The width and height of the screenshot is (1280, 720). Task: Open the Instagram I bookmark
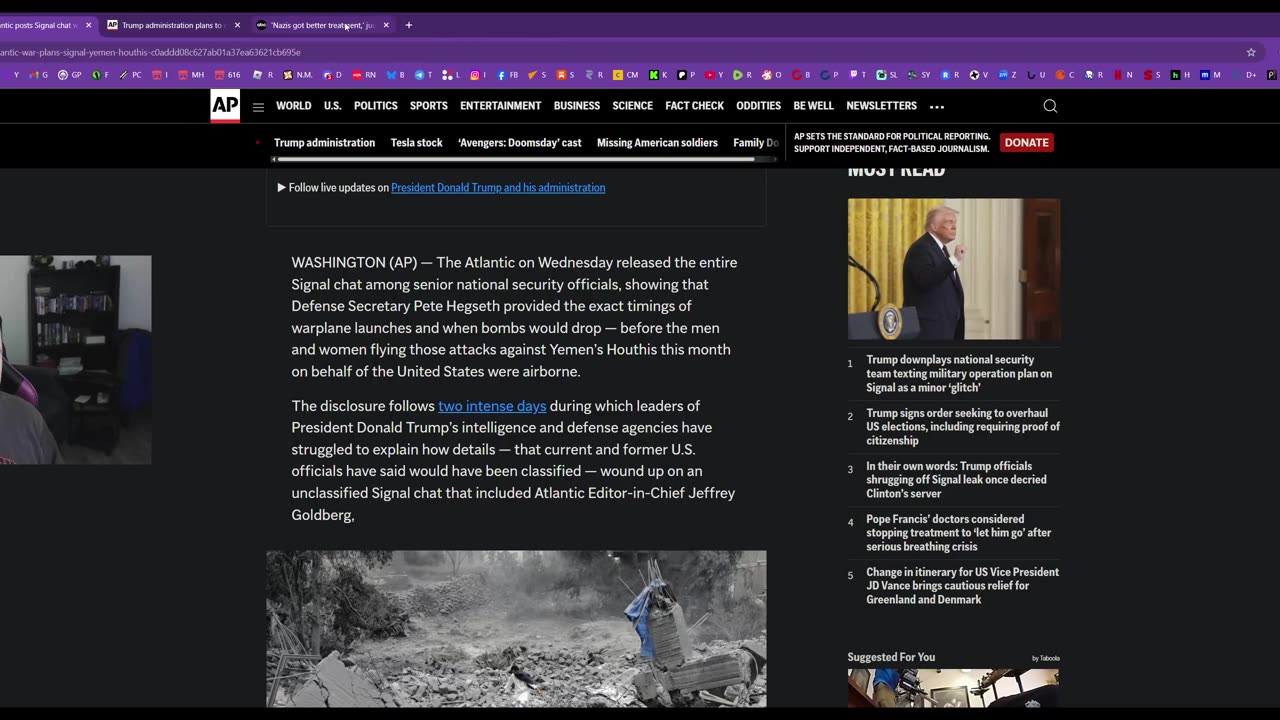[x=478, y=75]
